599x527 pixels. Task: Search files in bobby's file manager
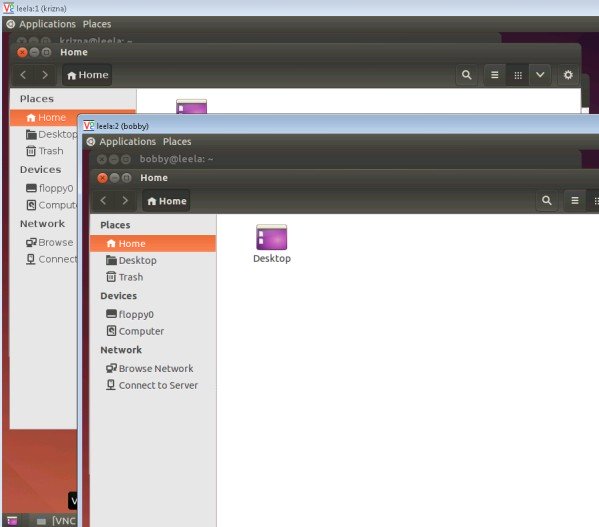(547, 200)
